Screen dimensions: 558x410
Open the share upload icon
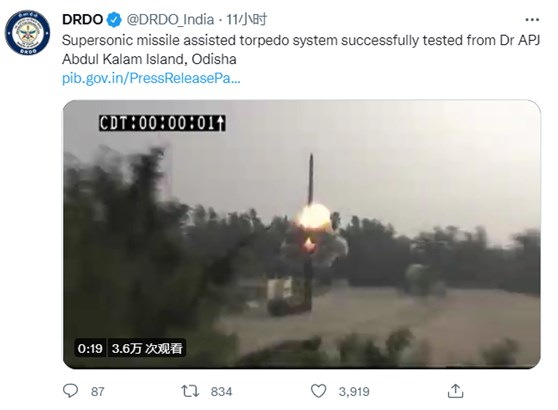(x=455, y=391)
